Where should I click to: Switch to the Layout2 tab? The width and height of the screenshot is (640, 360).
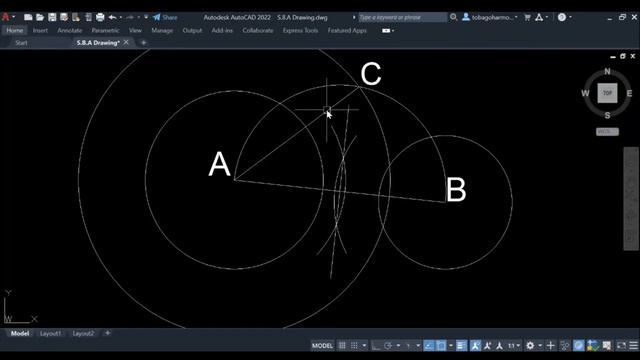point(83,333)
